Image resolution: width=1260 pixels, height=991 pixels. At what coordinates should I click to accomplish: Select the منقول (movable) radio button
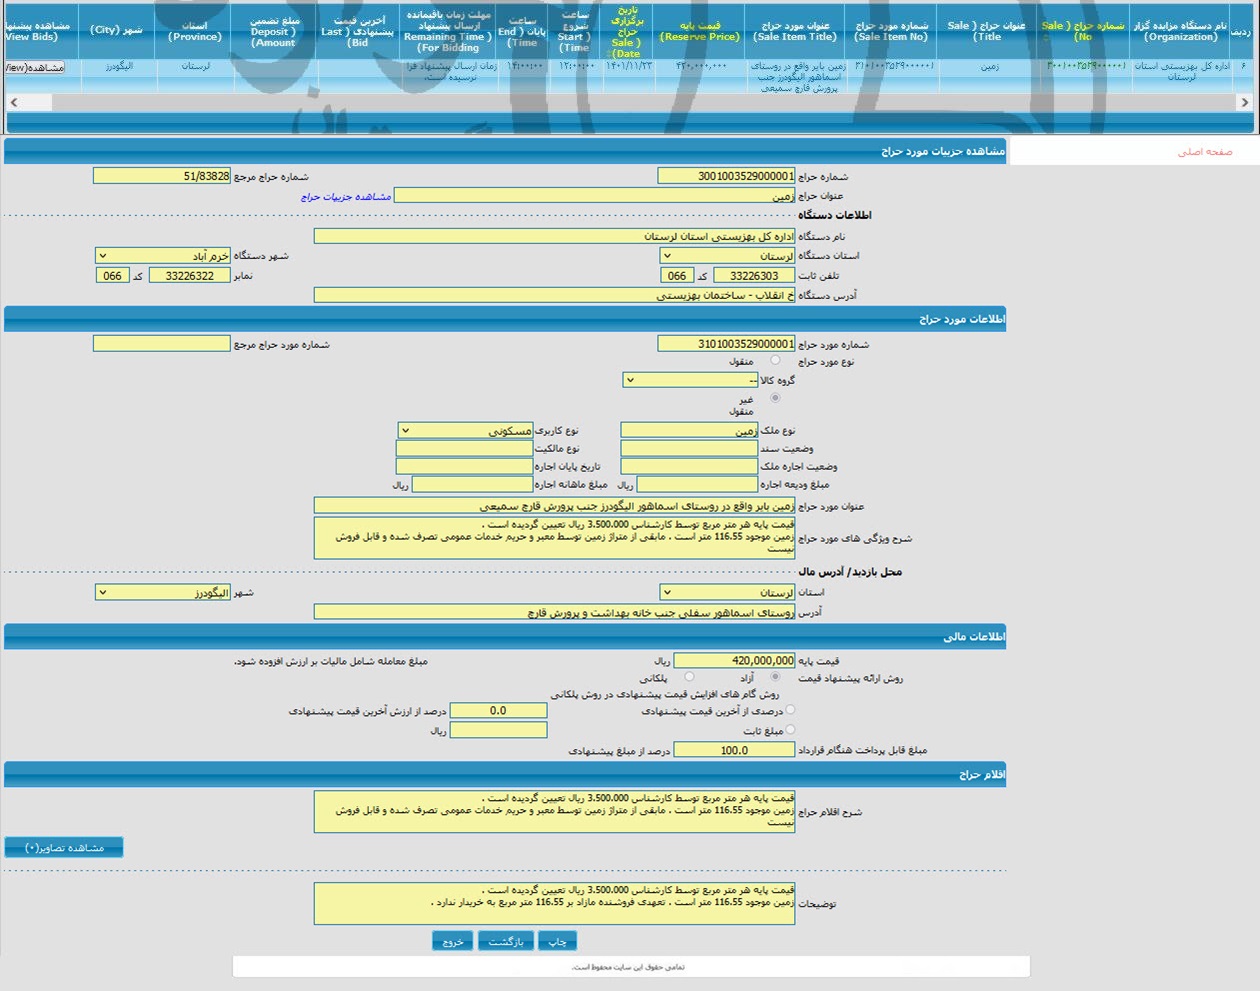pos(775,361)
